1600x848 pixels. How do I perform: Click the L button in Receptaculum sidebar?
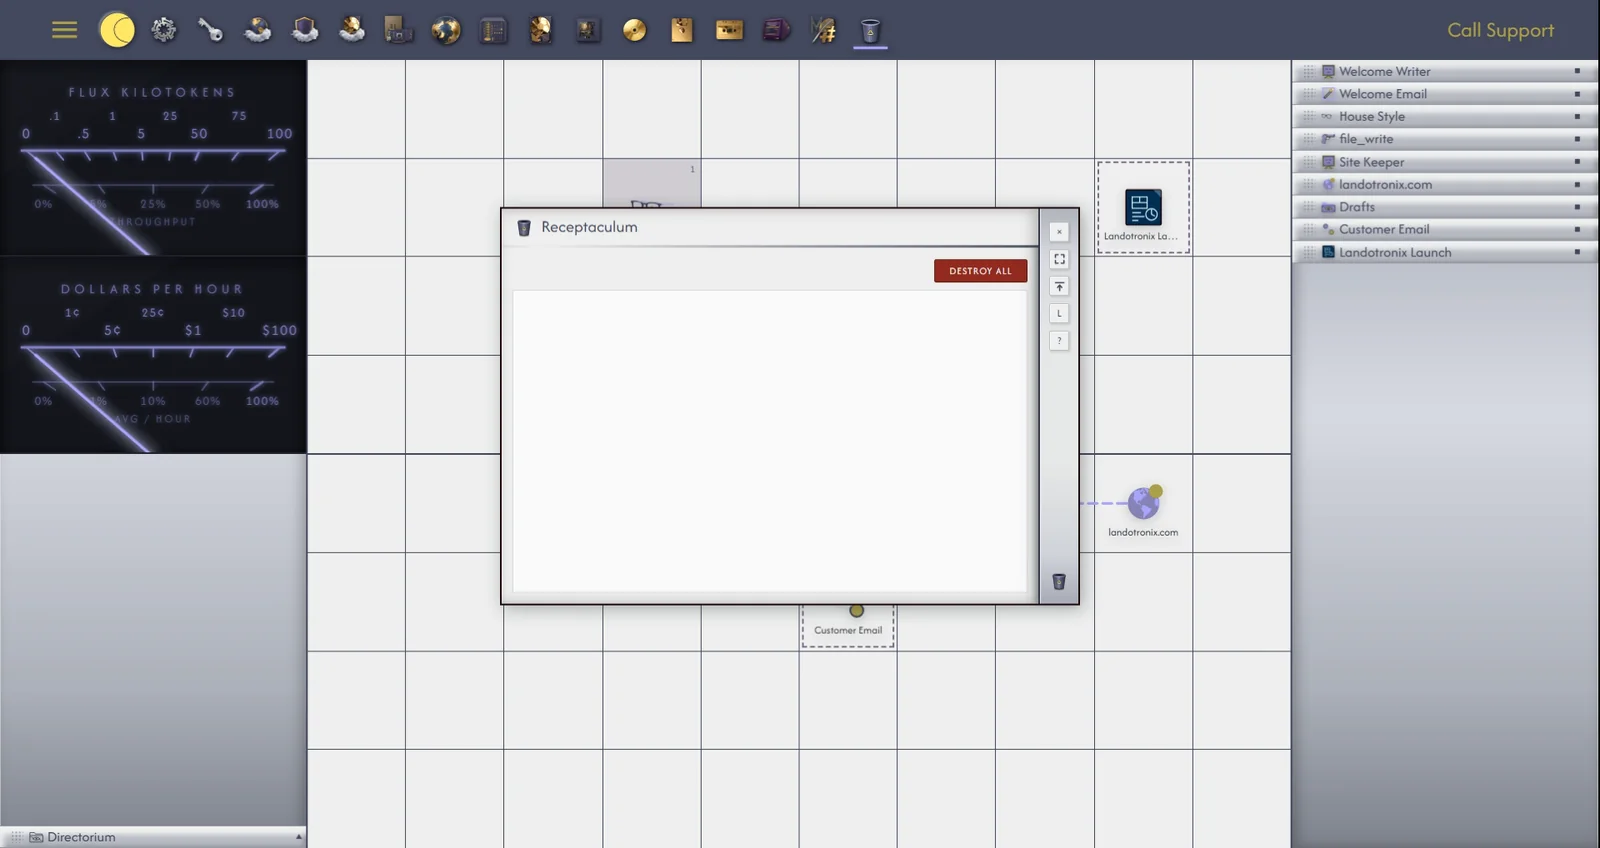pos(1059,314)
